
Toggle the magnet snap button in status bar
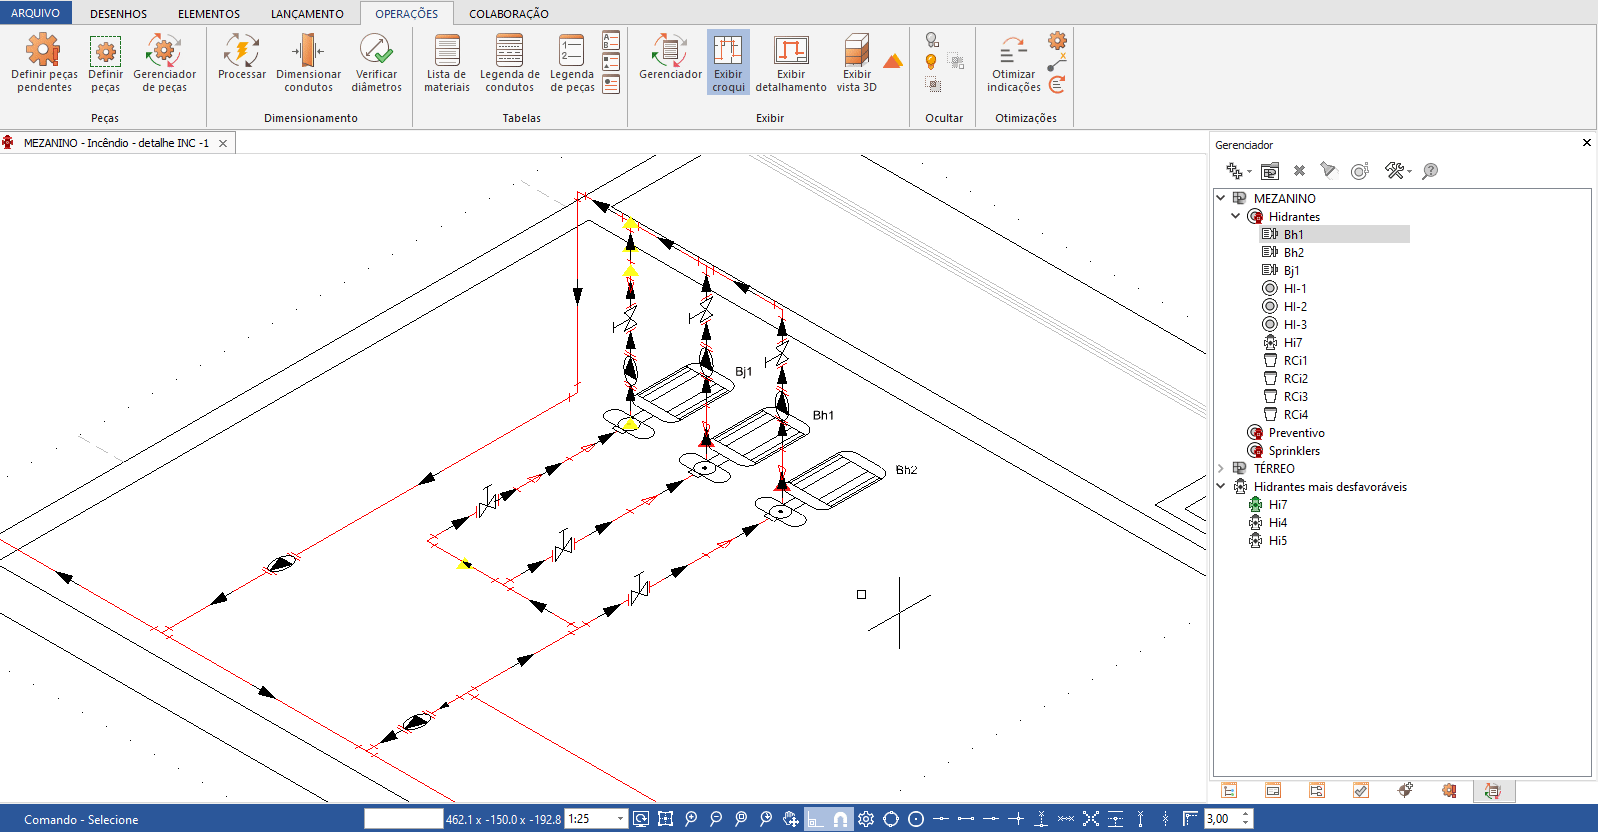click(841, 819)
